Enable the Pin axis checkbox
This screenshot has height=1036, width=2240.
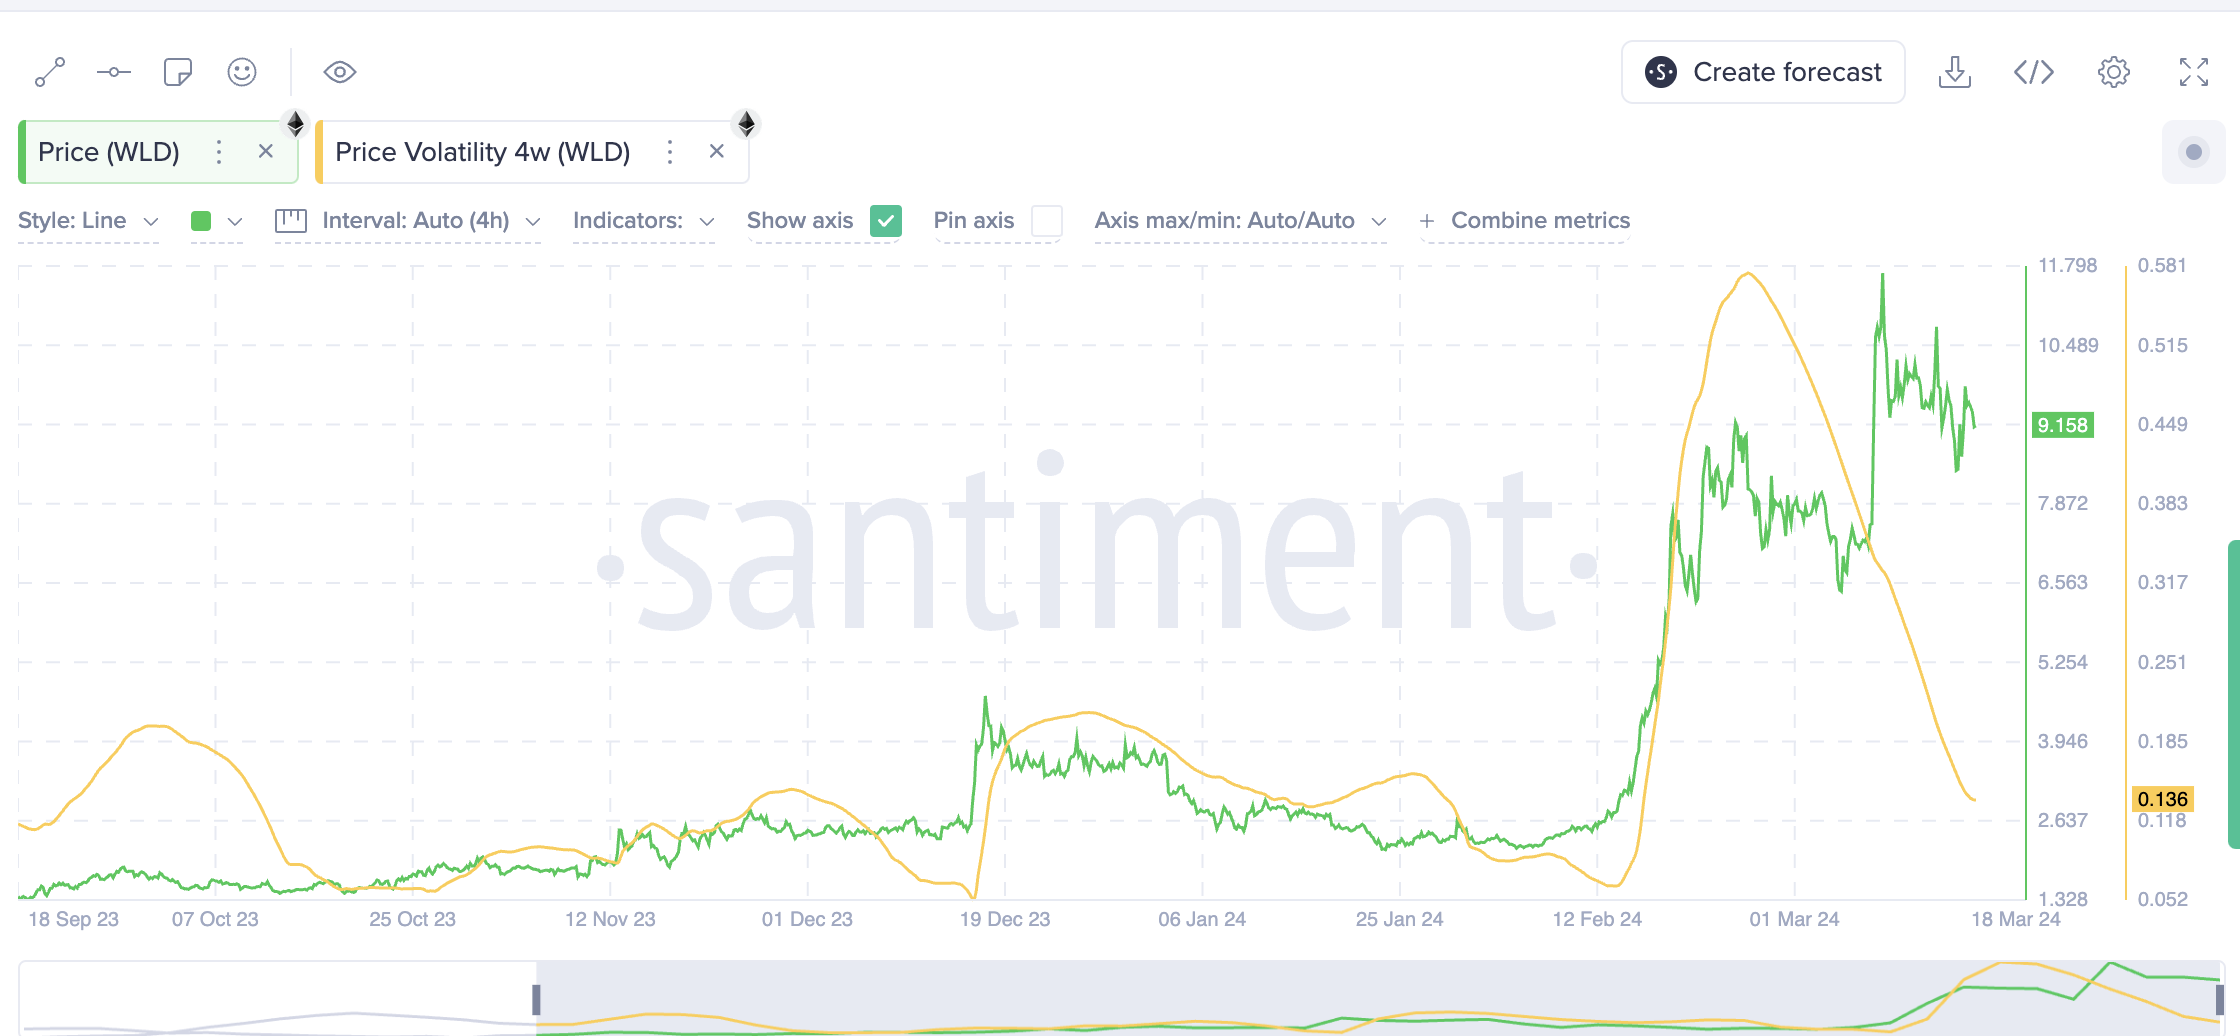click(x=1047, y=221)
